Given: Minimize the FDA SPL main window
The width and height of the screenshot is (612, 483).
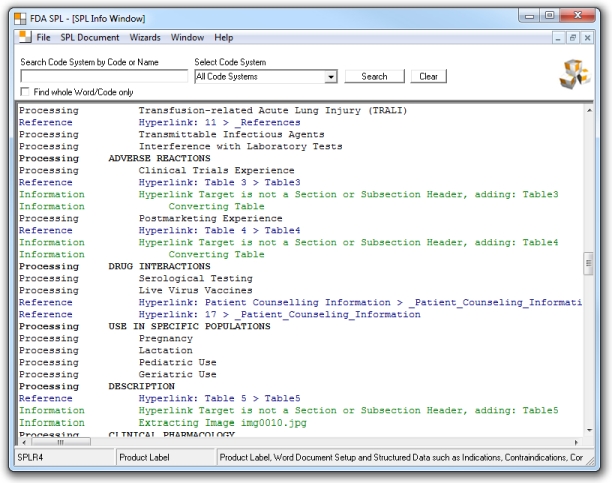Looking at the screenshot, I should click(x=529, y=16).
